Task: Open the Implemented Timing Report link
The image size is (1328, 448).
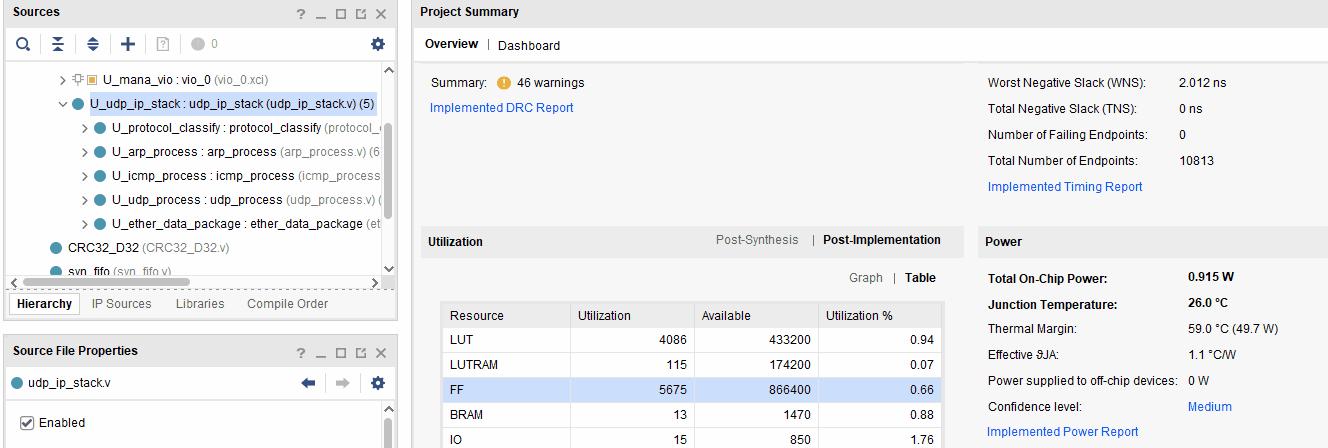Action: pos(1064,187)
